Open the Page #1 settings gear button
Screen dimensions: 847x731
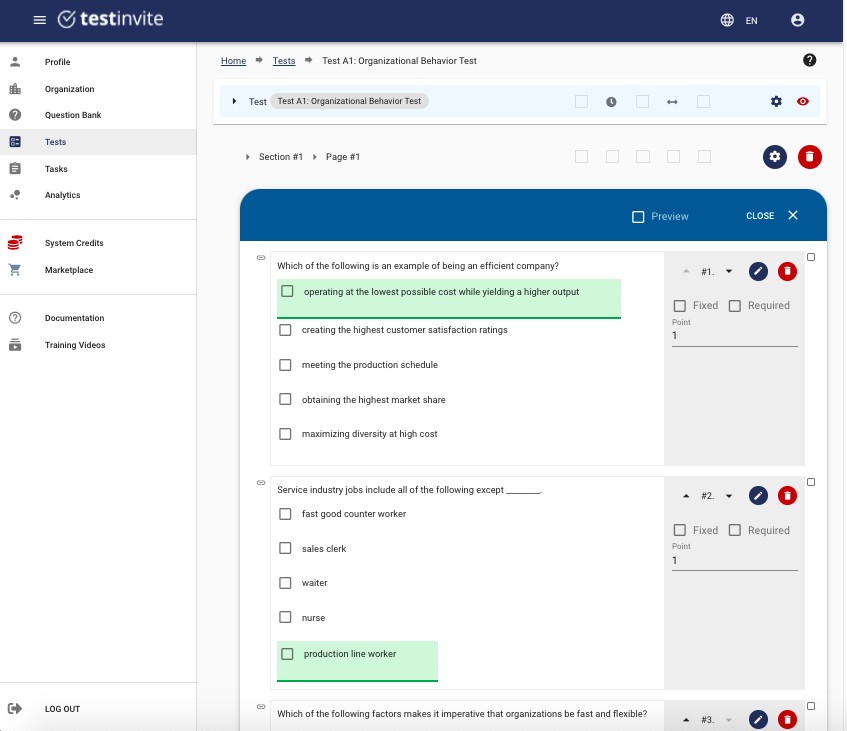tap(775, 157)
